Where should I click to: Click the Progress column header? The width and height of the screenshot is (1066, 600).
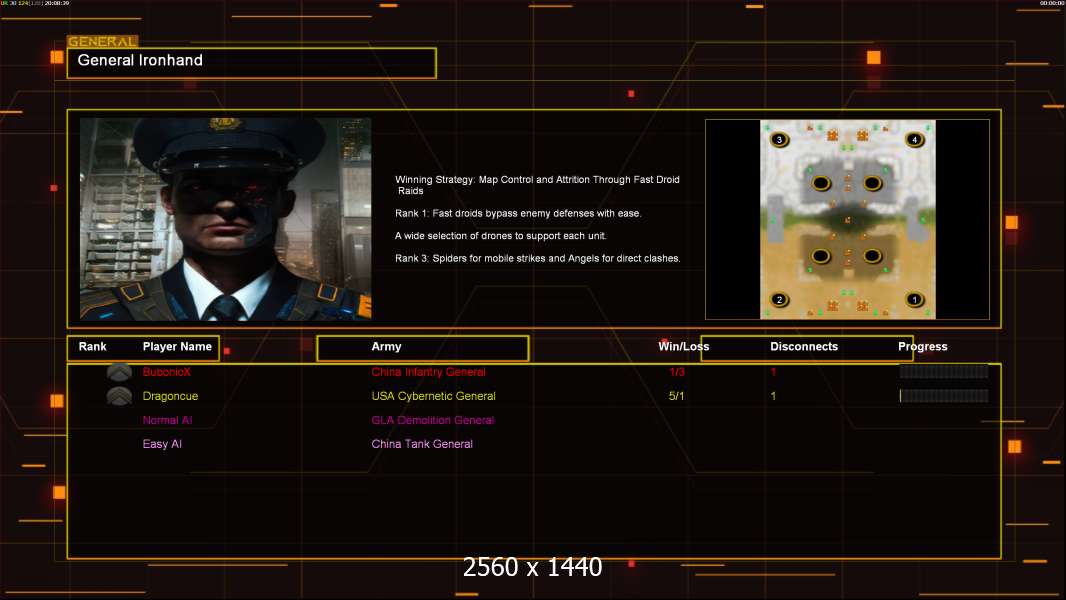[923, 347]
